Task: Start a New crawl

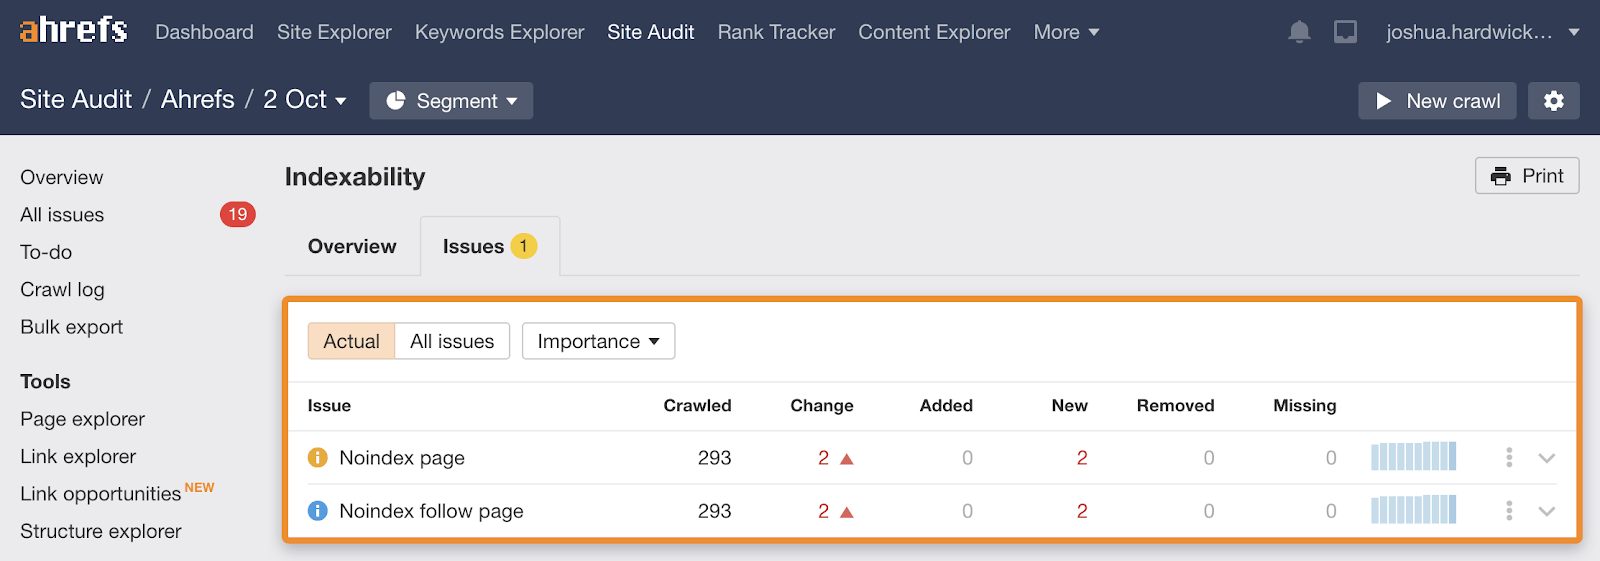Action: (x=1437, y=101)
